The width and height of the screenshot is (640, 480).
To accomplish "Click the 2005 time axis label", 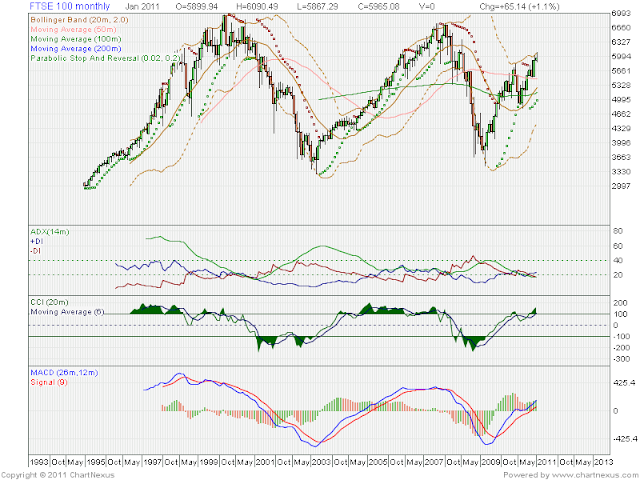I will [x=378, y=462].
